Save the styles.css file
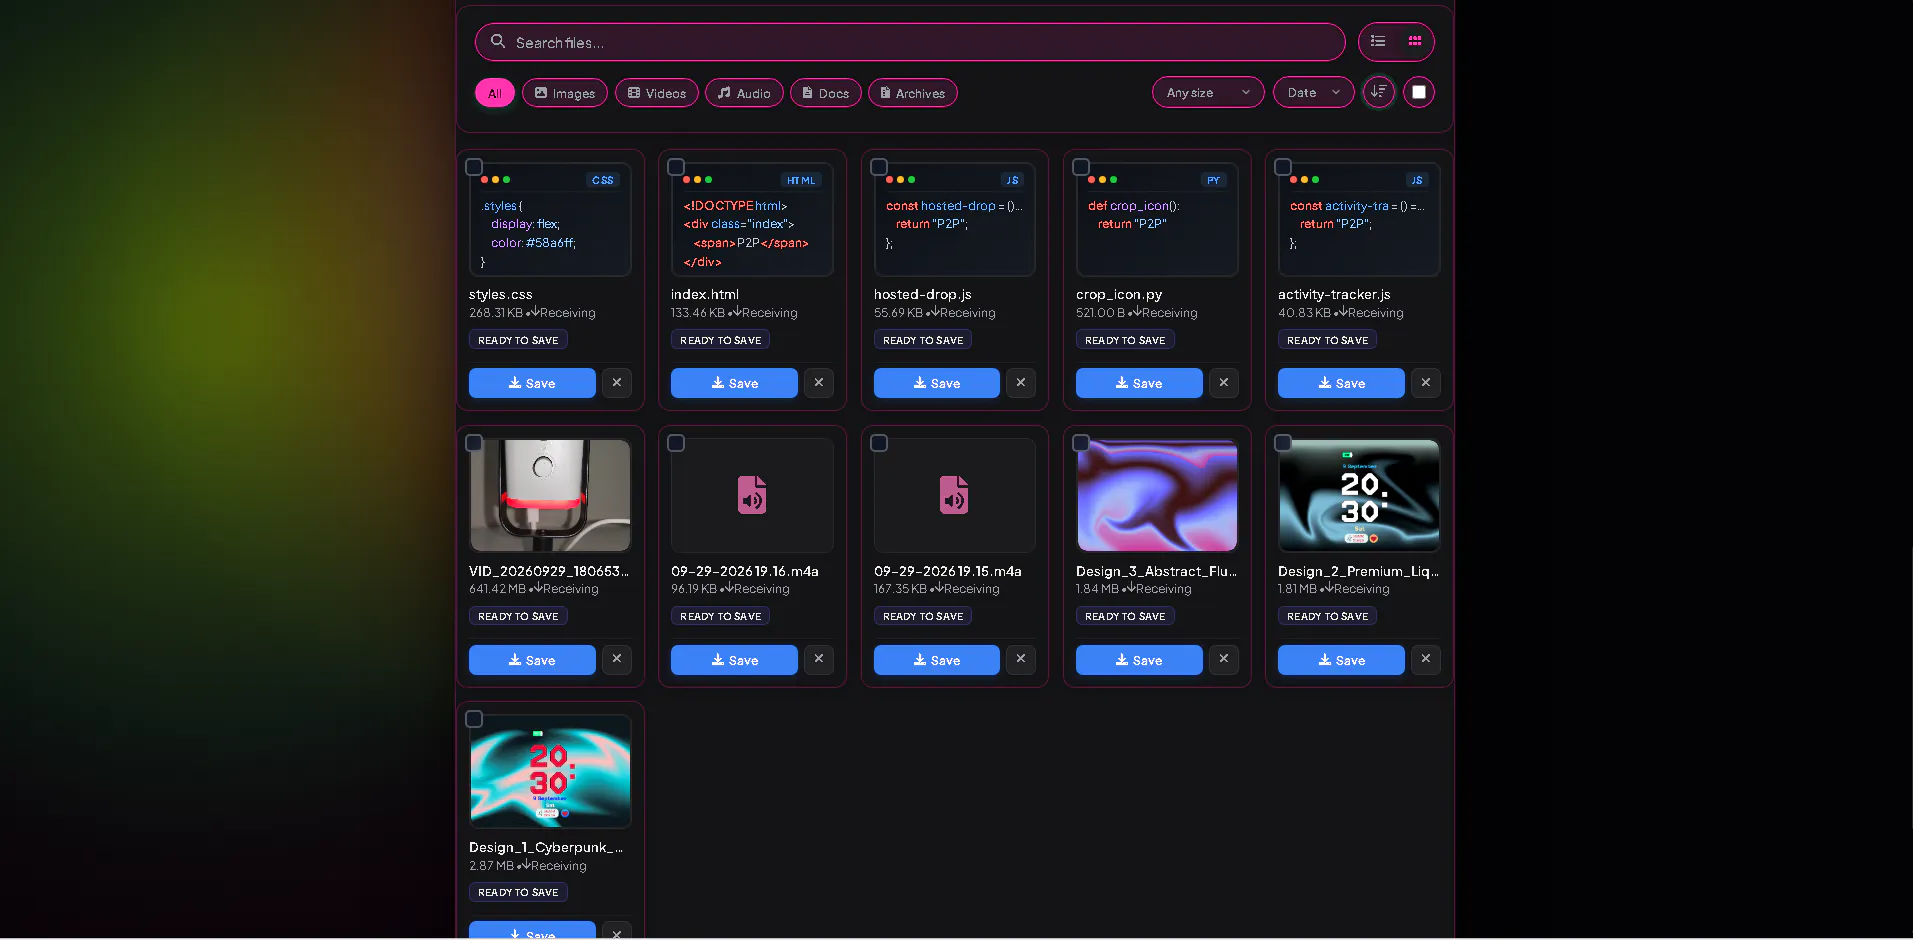This screenshot has height=940, width=1913. coord(532,383)
